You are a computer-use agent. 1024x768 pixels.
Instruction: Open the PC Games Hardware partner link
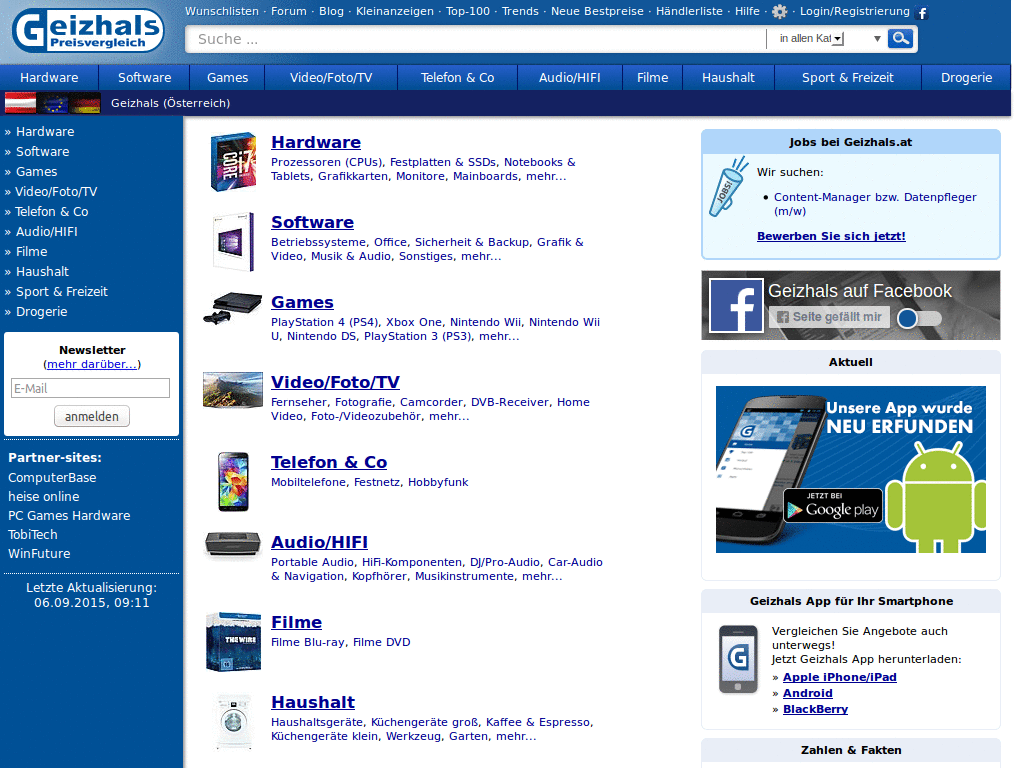pos(69,515)
